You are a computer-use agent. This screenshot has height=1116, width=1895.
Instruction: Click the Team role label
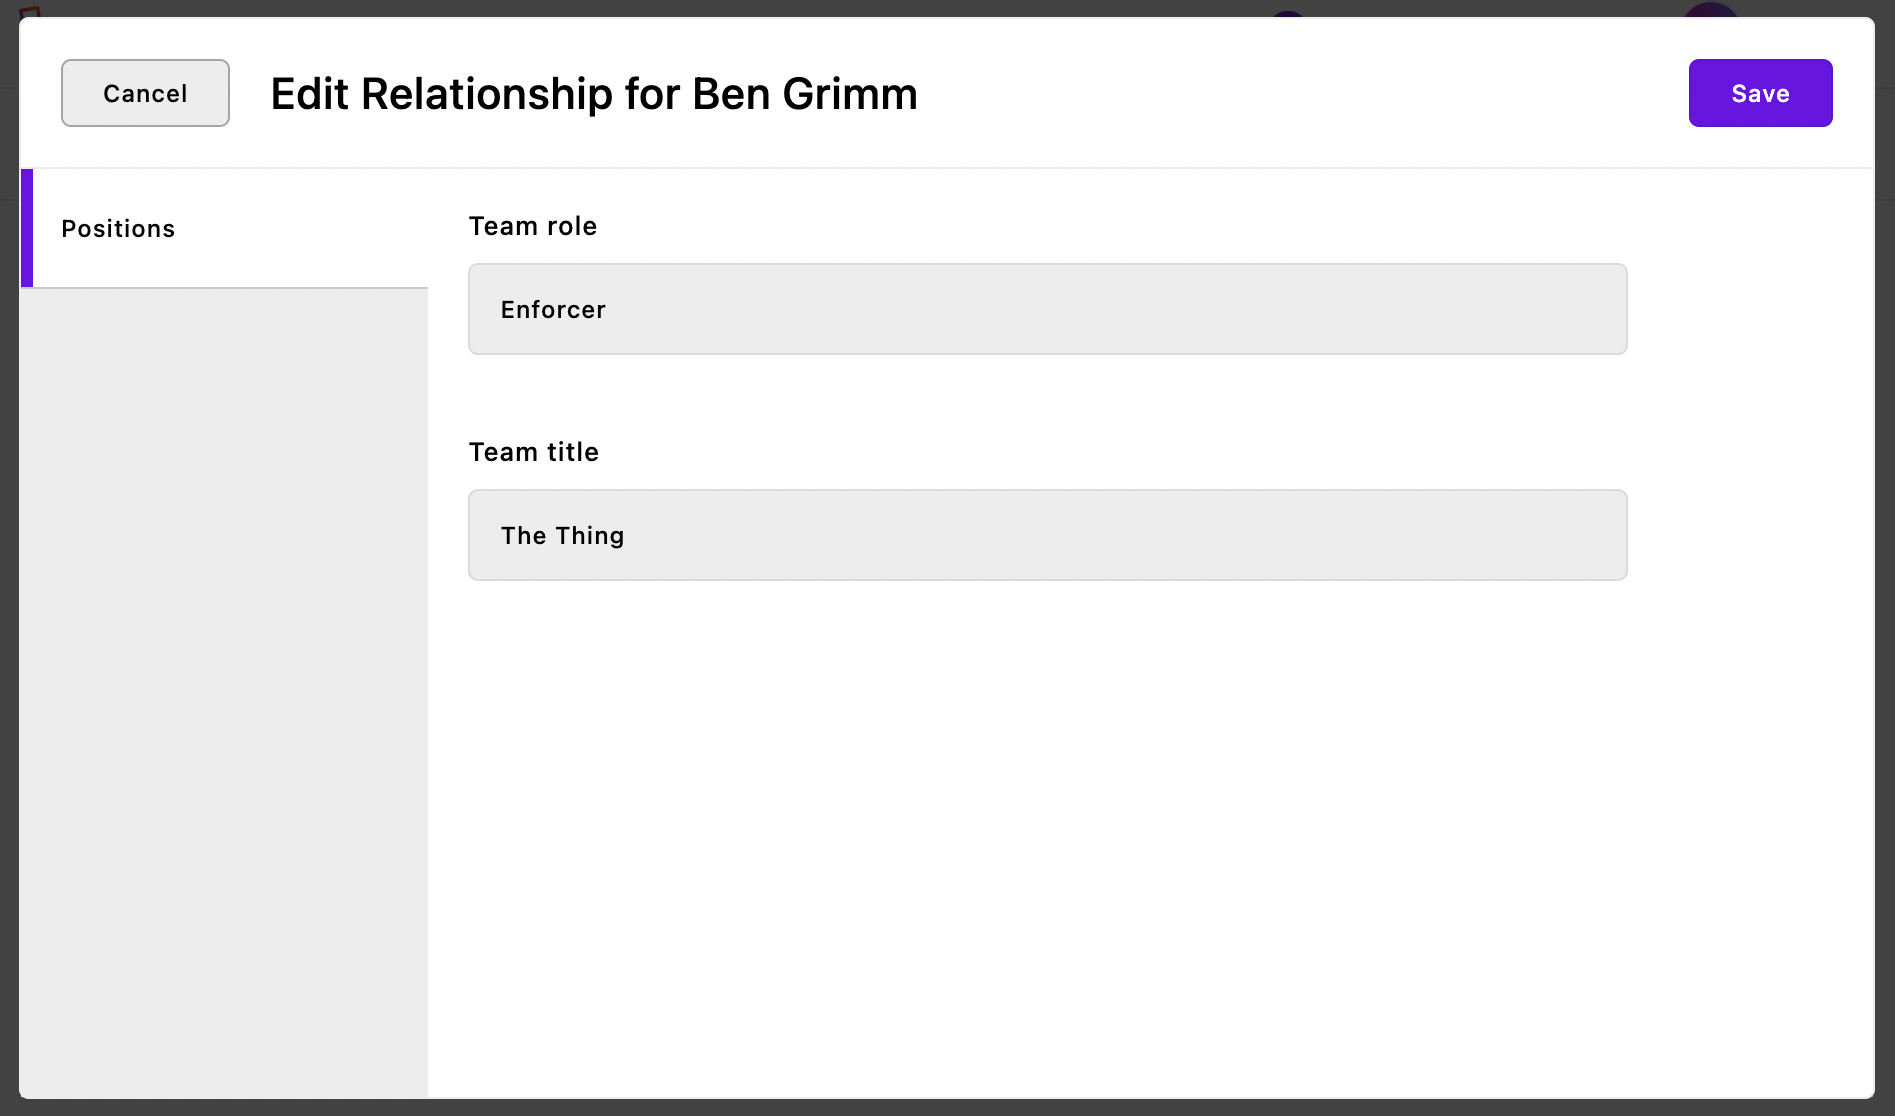click(533, 226)
